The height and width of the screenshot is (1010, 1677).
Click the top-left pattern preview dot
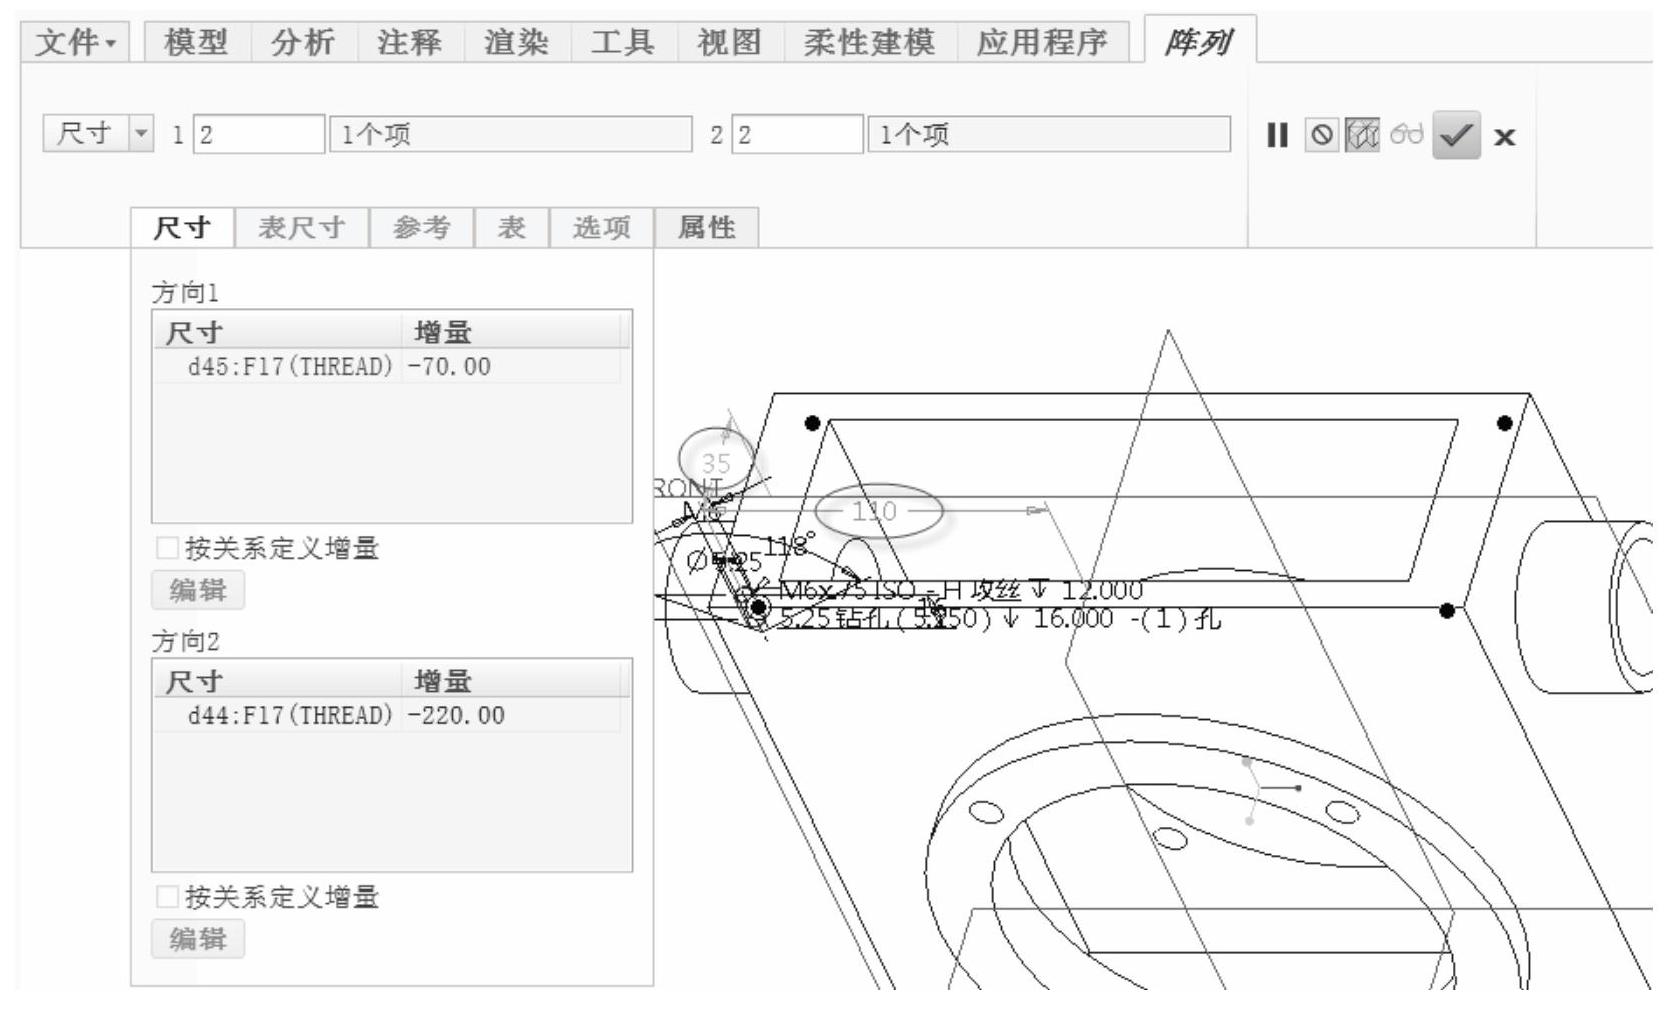[813, 423]
